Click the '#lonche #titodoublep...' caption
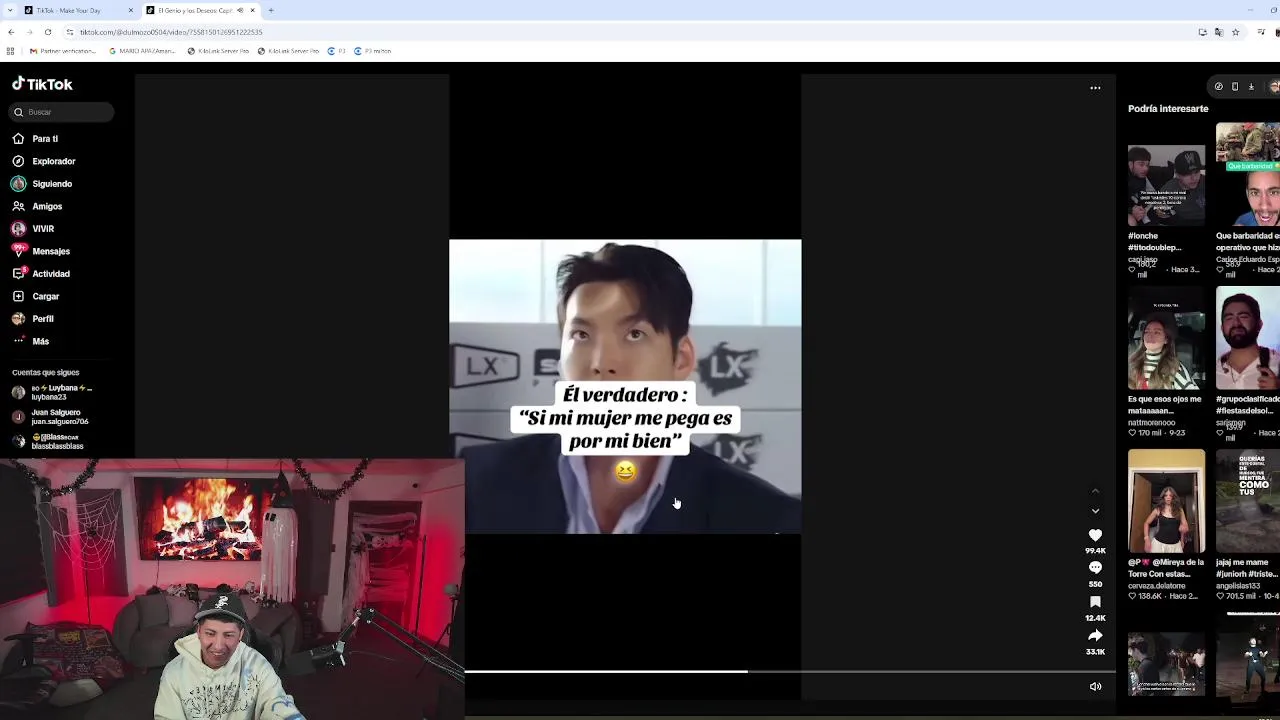This screenshot has width=1280, height=720. pos(1155,242)
